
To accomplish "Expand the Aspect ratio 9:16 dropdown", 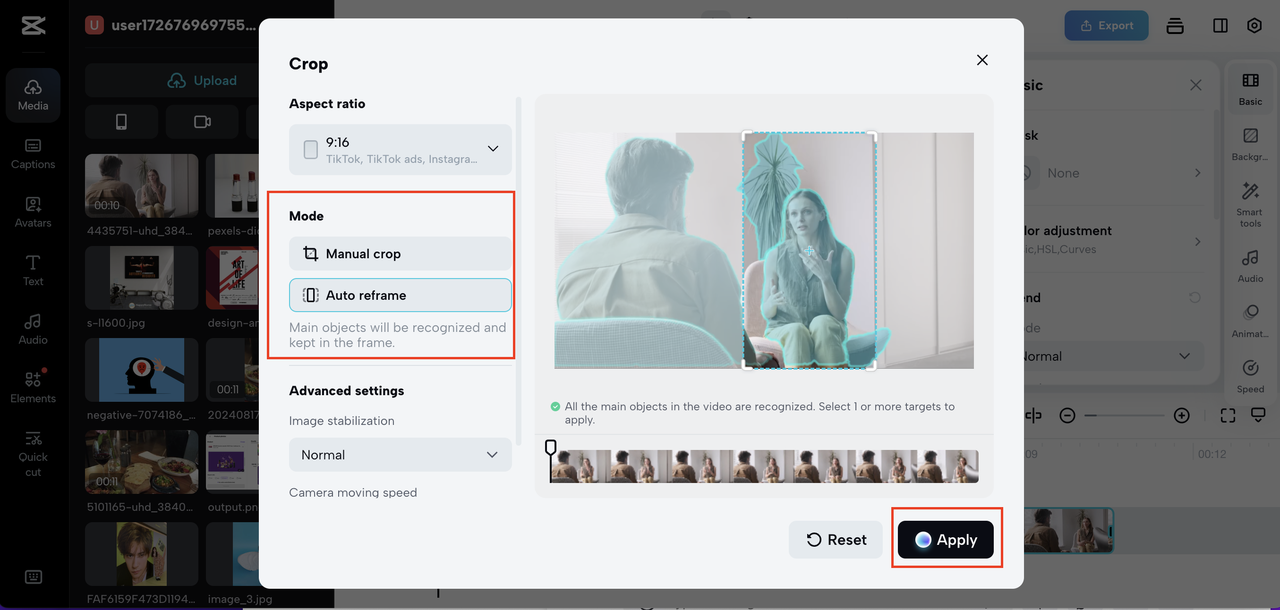I will pyautogui.click(x=400, y=149).
